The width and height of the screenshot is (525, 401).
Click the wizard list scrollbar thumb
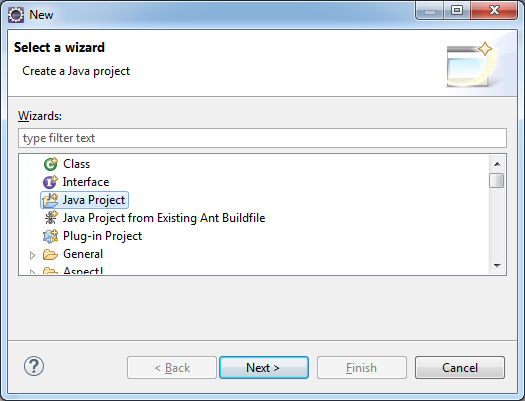click(497, 180)
